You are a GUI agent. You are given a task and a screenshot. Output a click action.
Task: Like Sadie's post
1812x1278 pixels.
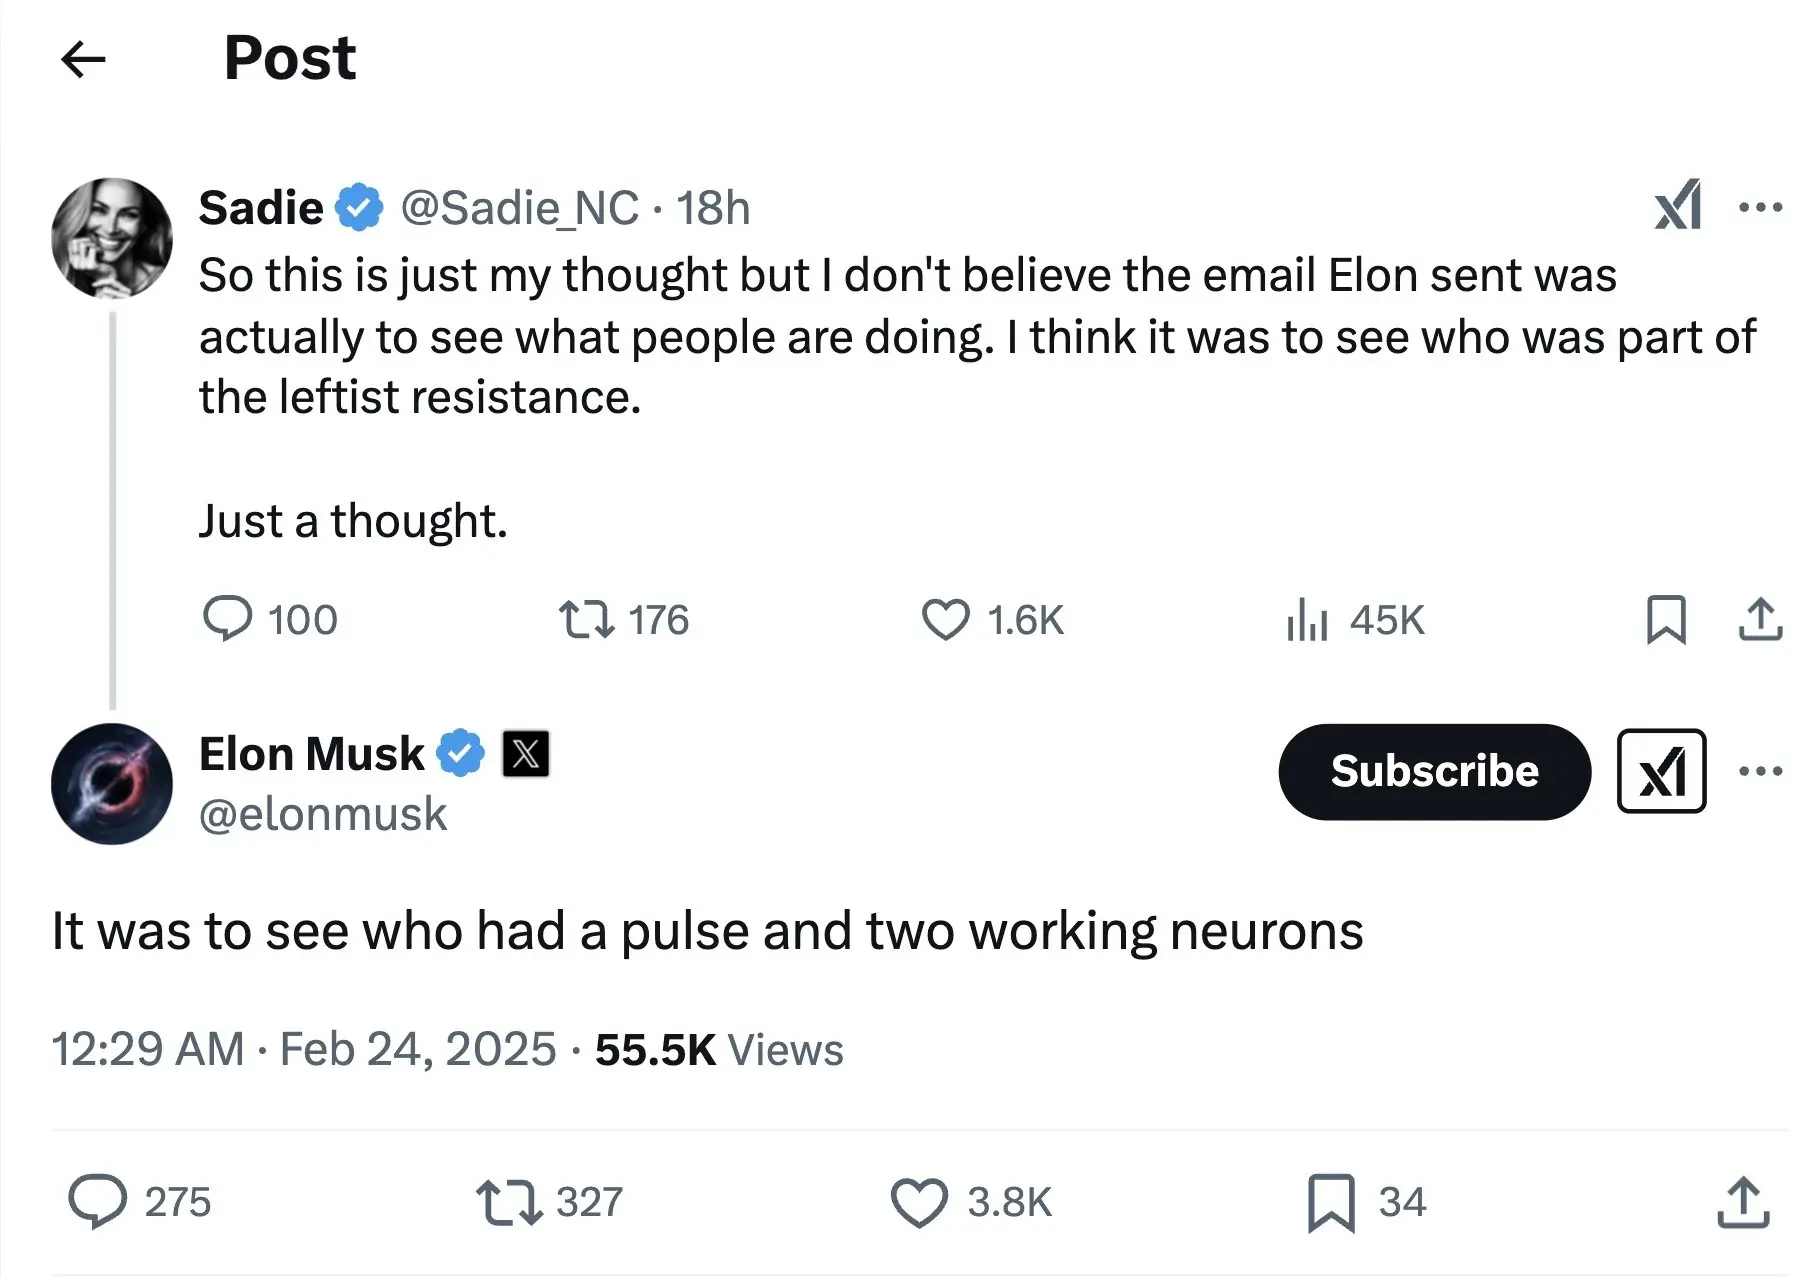pos(945,619)
